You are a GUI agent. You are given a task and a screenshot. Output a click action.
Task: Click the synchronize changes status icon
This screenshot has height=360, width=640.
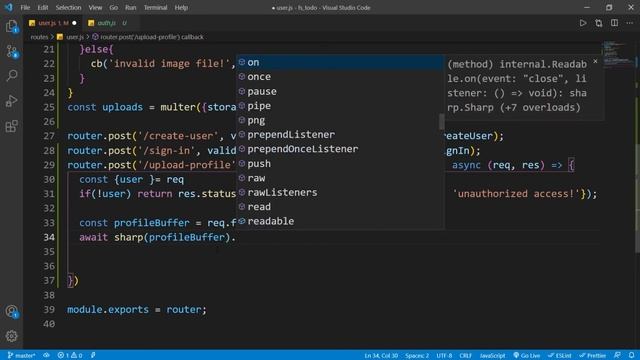(47, 356)
